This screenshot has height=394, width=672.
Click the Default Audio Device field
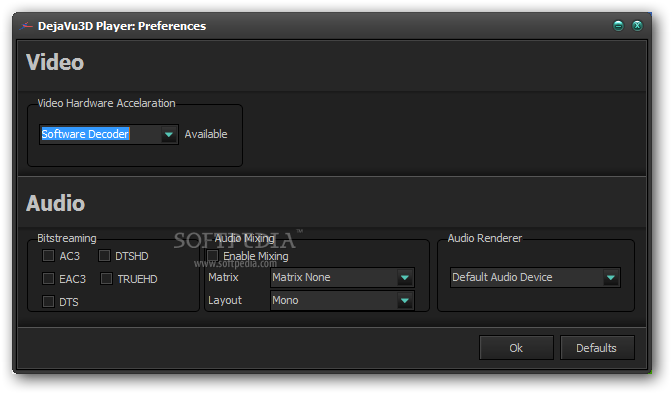535,278
